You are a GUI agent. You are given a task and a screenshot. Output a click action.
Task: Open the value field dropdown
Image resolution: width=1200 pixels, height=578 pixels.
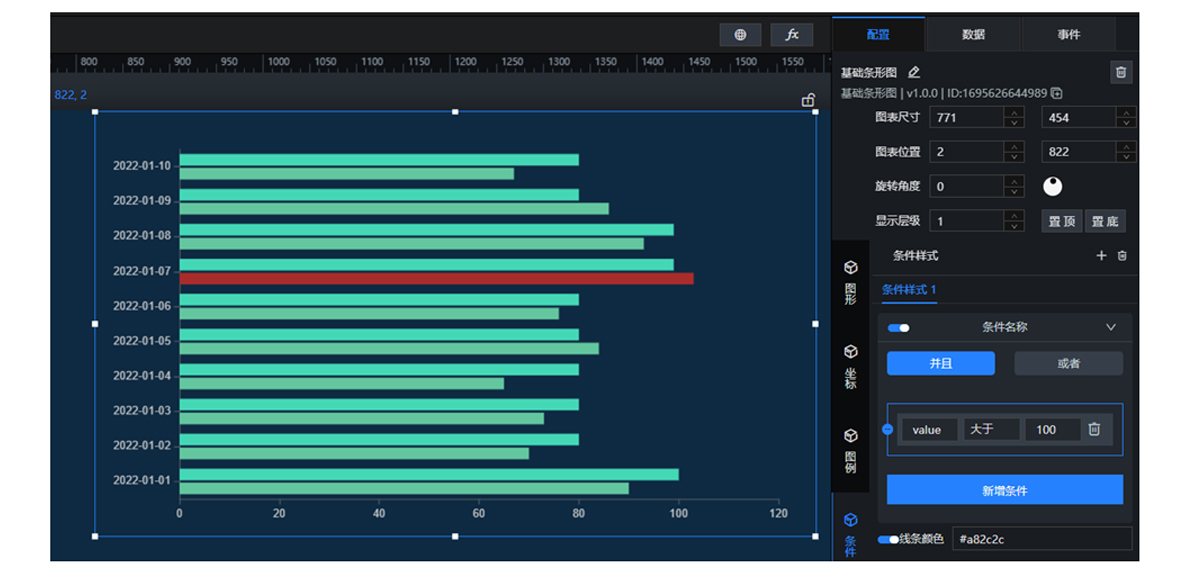(928, 429)
